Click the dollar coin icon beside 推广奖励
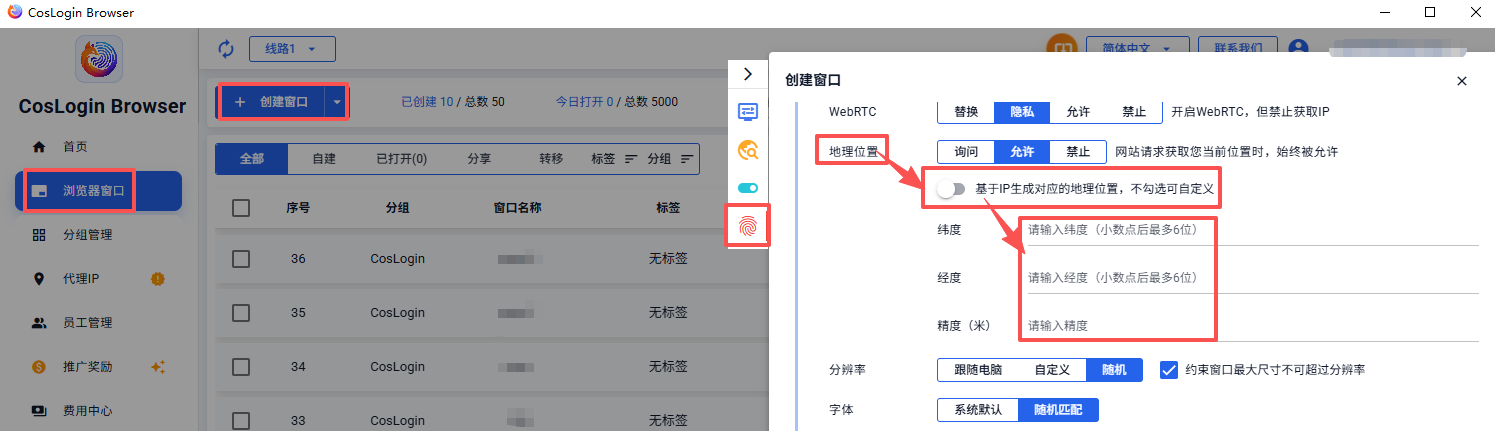The width and height of the screenshot is (1495, 431). (x=40, y=367)
